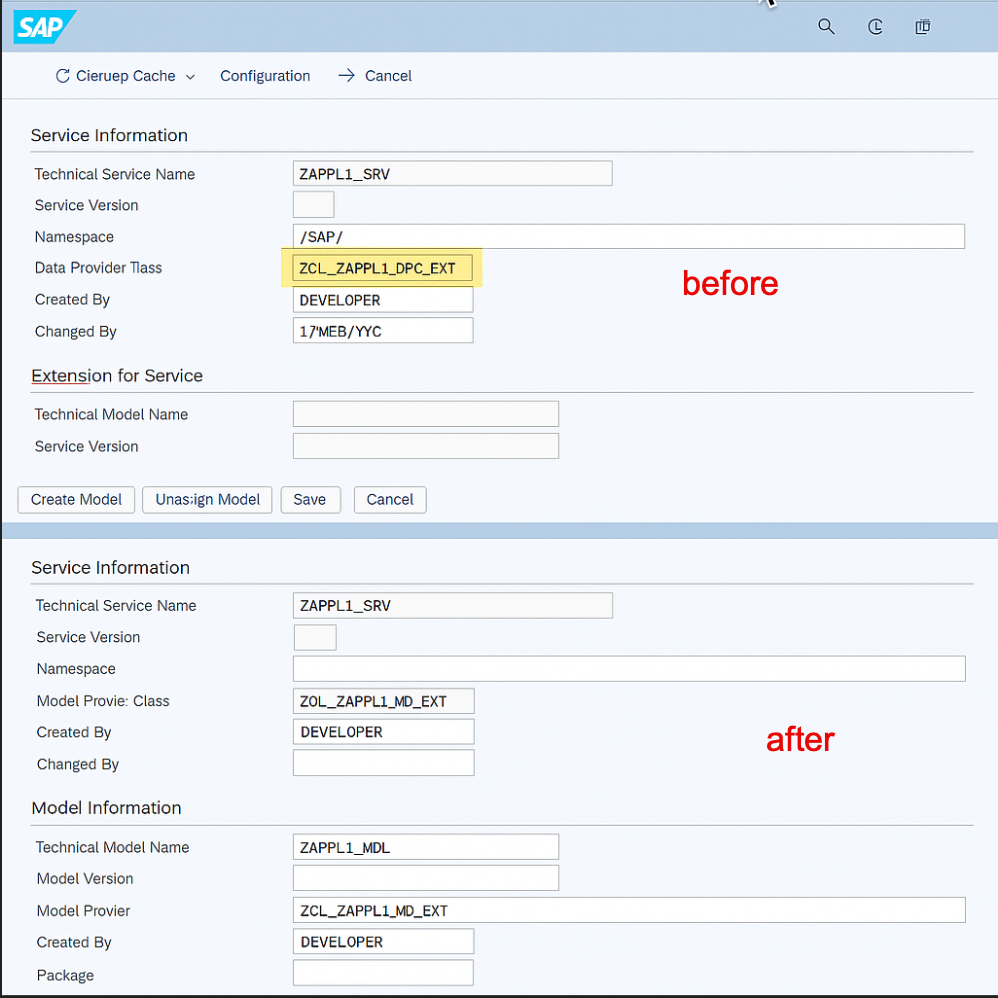Click the Cancel button beside Save
This screenshot has width=998, height=998.
390,500
